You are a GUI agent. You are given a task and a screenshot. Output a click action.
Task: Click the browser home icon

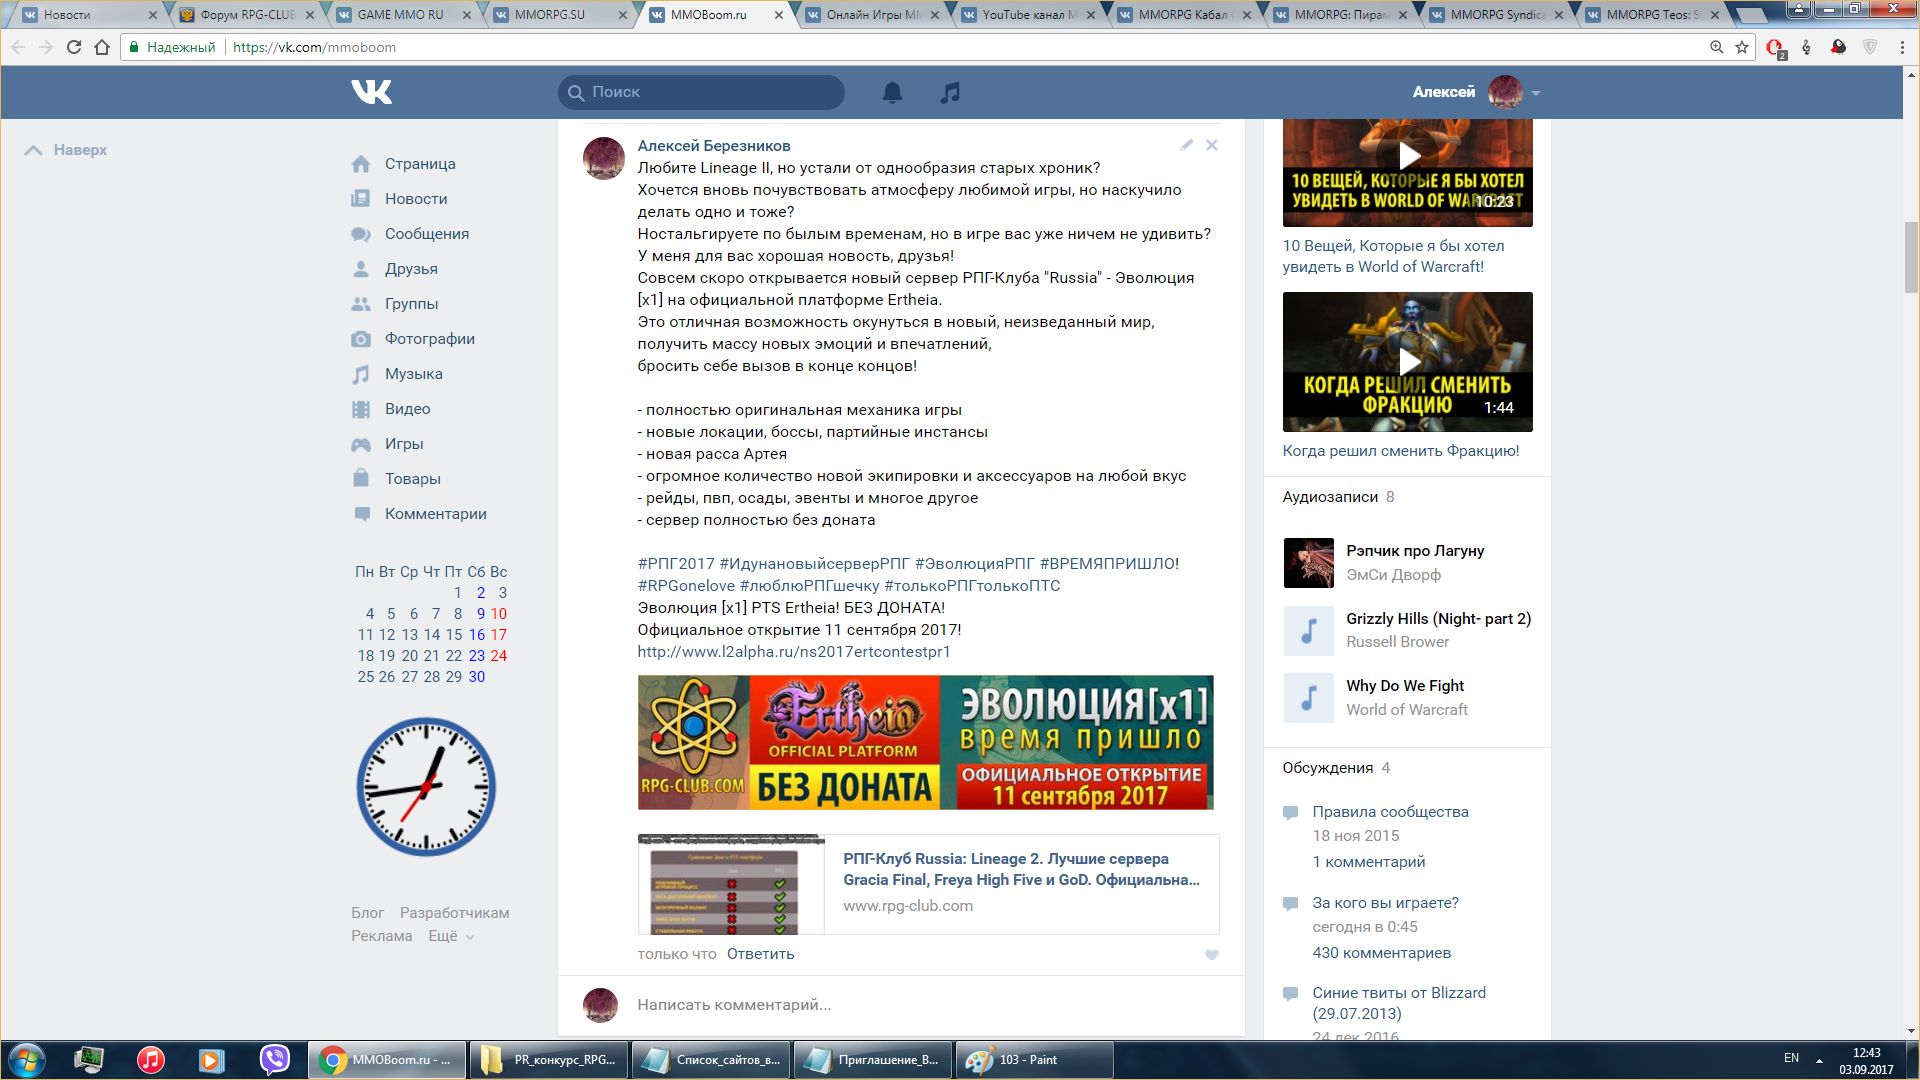click(x=102, y=47)
